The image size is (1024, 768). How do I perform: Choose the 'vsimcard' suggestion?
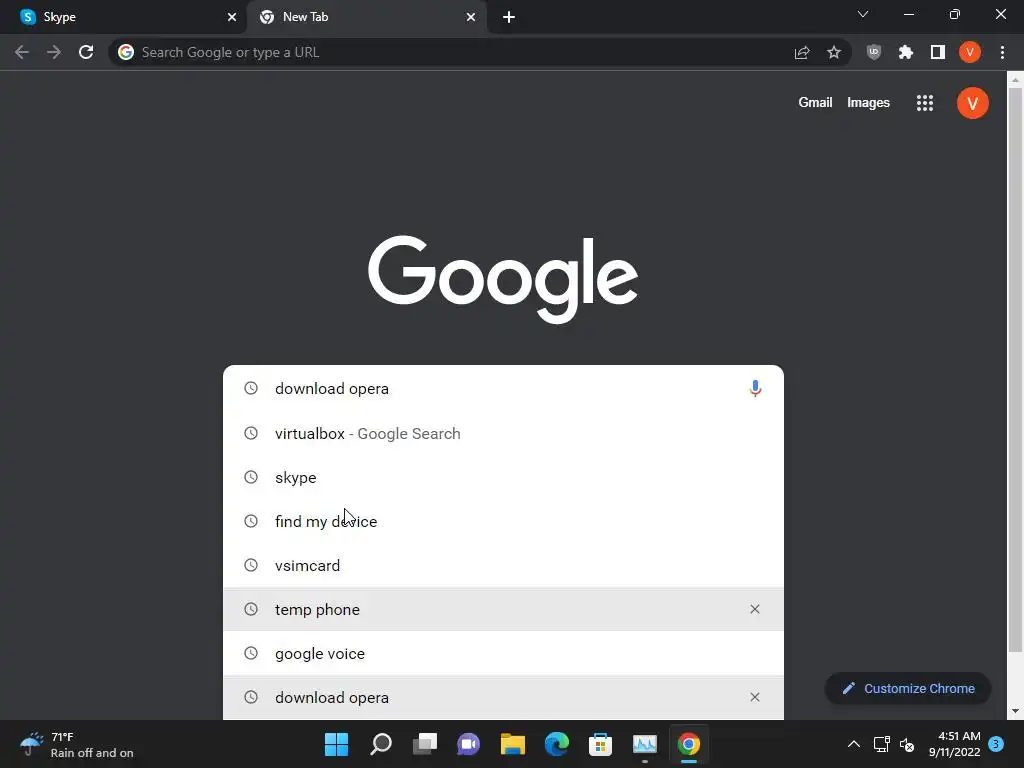coord(503,566)
